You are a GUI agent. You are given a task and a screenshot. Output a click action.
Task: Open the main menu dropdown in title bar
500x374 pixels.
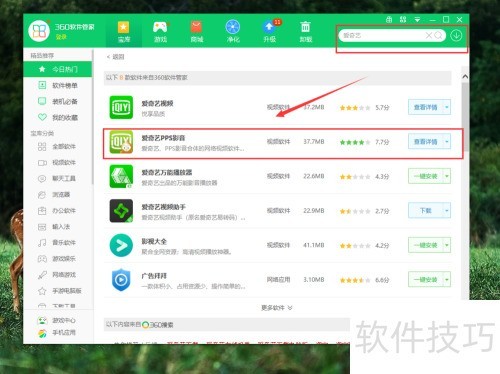[417, 20]
